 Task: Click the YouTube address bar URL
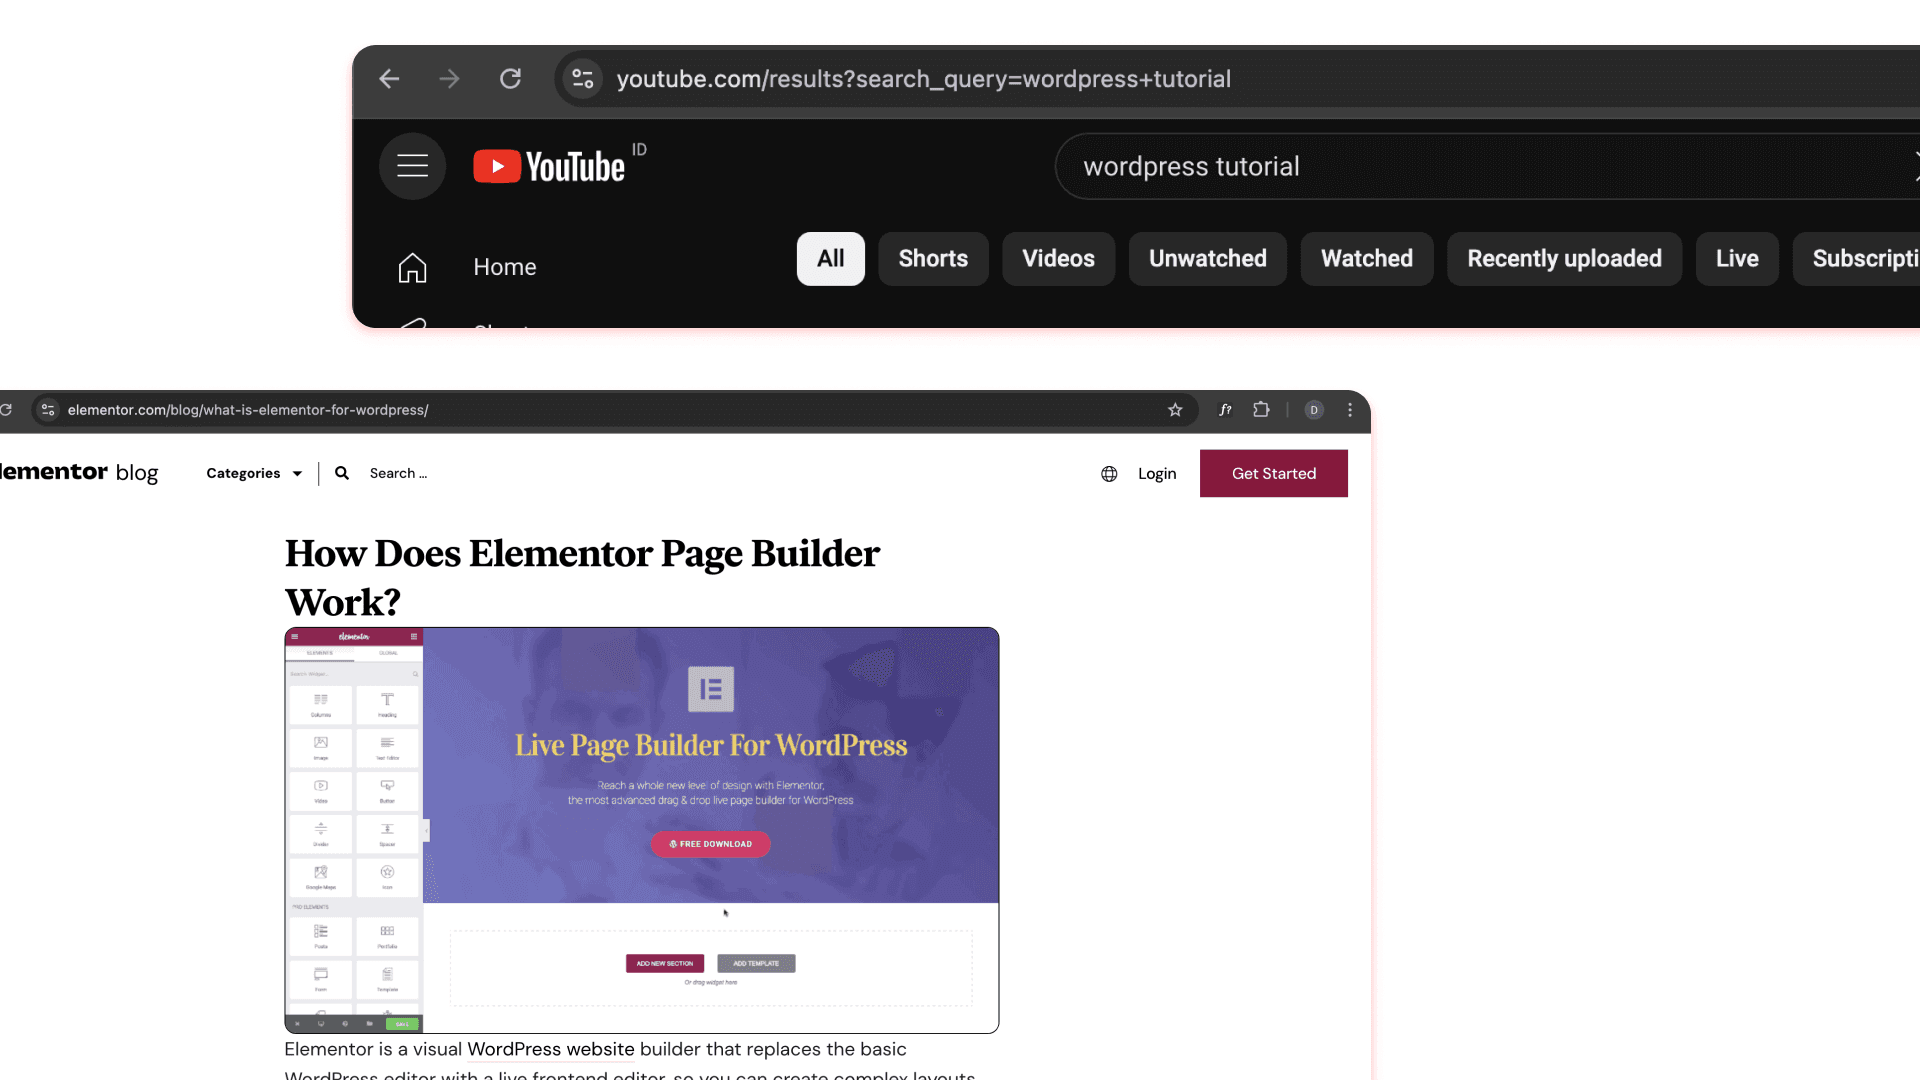click(x=923, y=79)
